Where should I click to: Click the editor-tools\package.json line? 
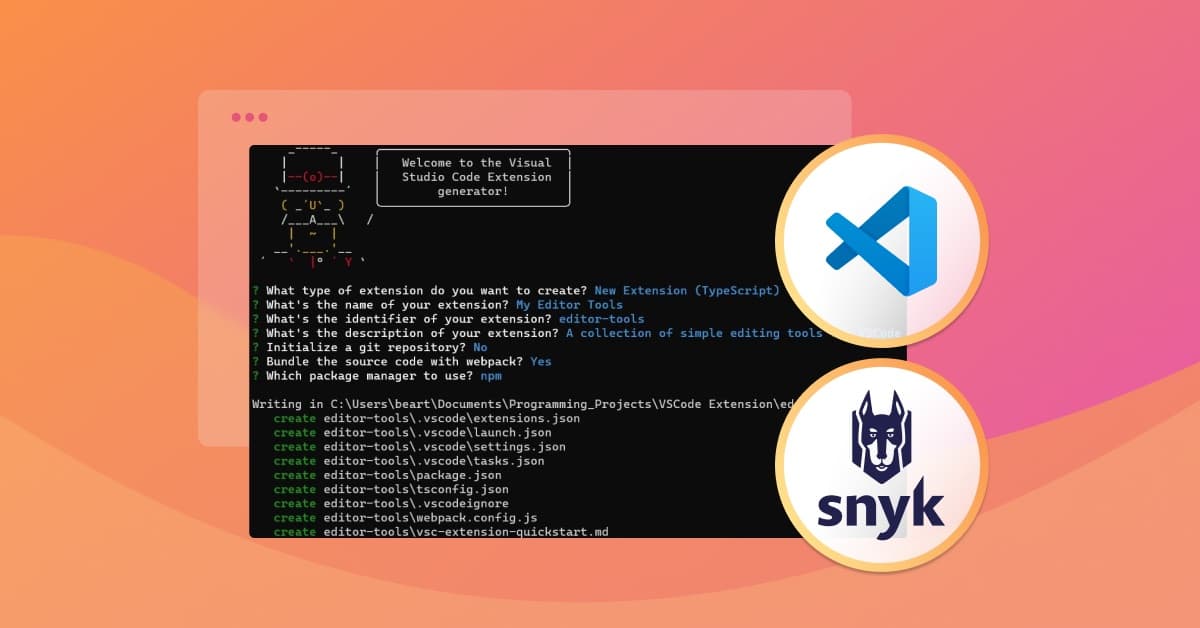(402, 476)
